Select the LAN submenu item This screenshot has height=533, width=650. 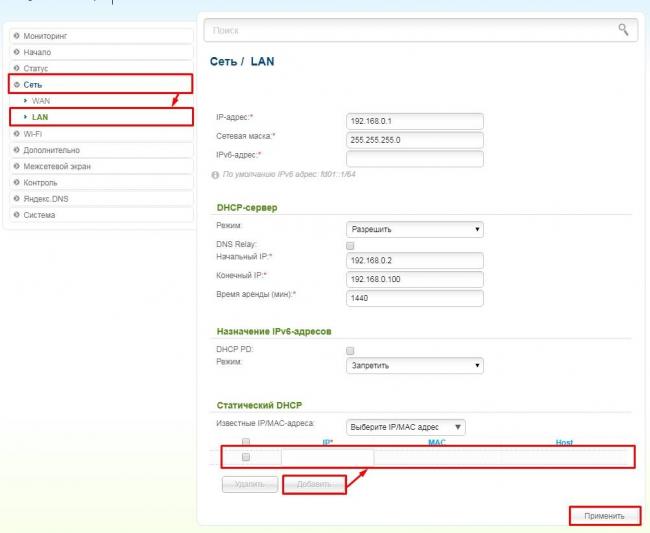point(40,117)
